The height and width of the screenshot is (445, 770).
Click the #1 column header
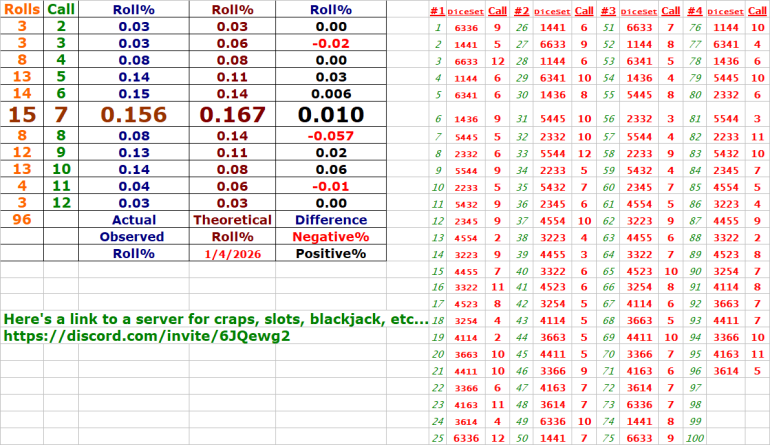pyautogui.click(x=437, y=10)
